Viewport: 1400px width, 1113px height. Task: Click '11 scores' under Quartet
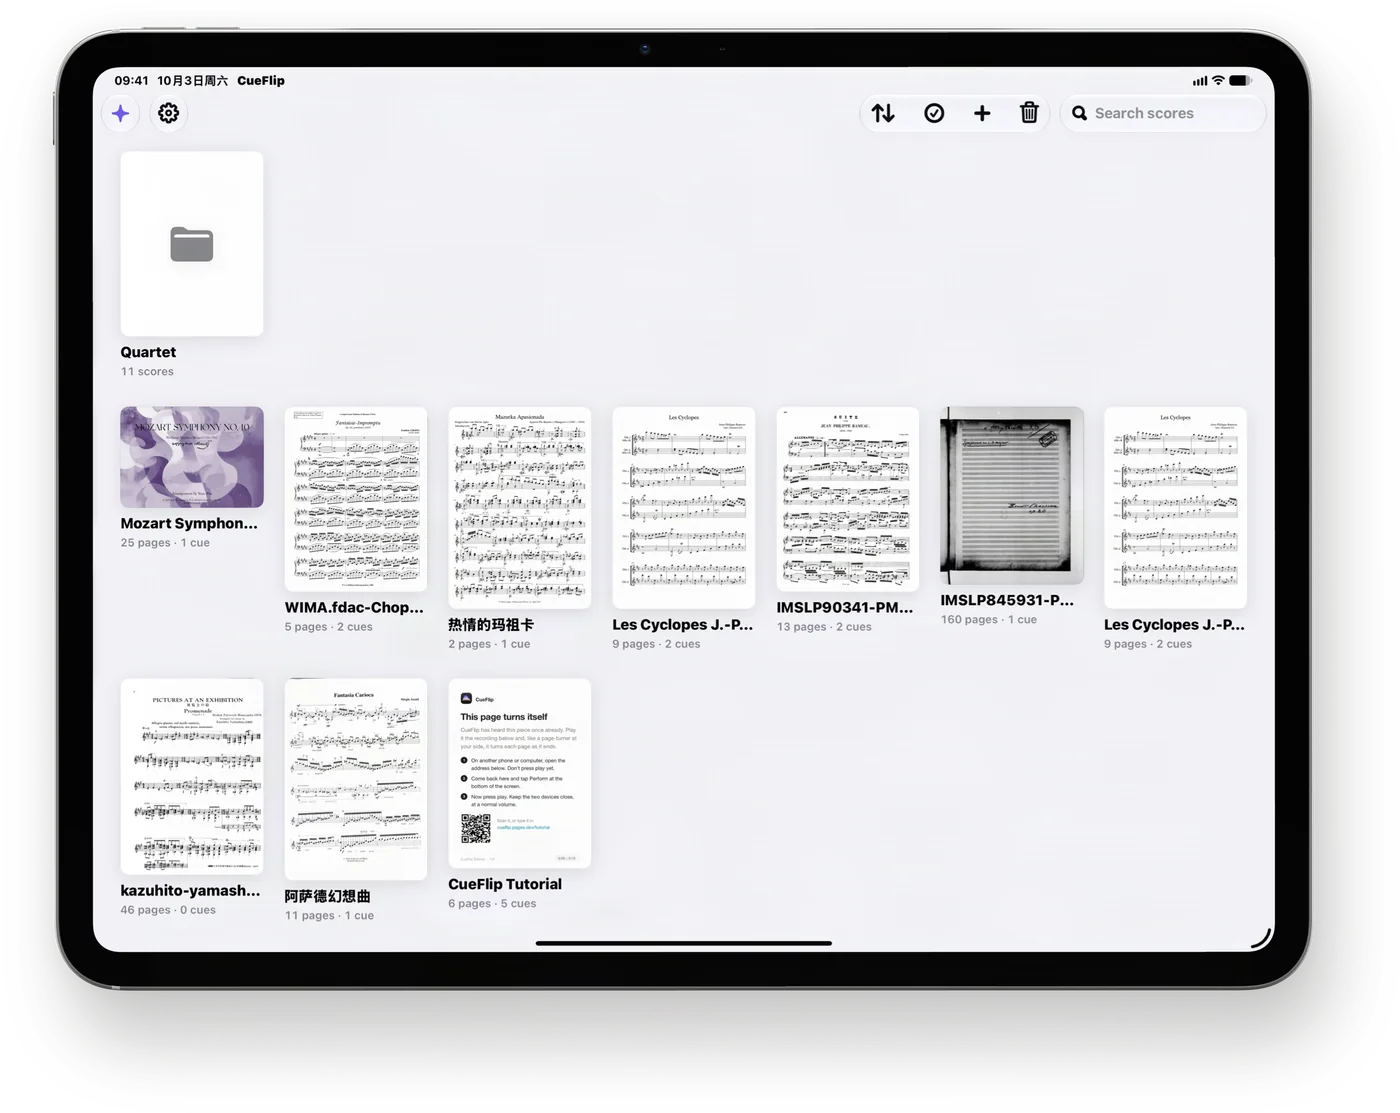147,371
